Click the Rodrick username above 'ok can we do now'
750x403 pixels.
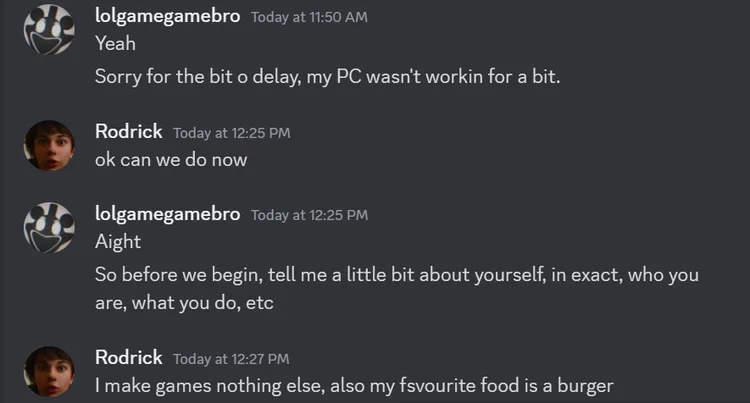click(129, 131)
